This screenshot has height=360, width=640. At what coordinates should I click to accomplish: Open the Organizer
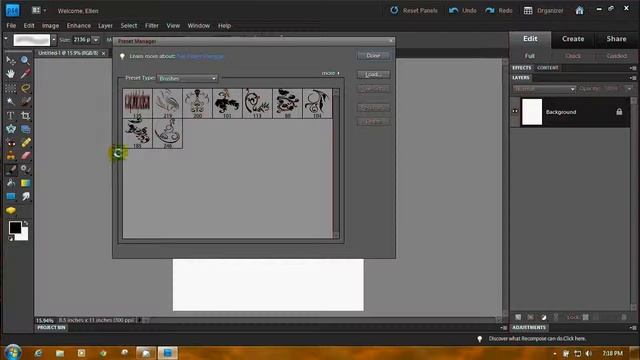pos(543,11)
